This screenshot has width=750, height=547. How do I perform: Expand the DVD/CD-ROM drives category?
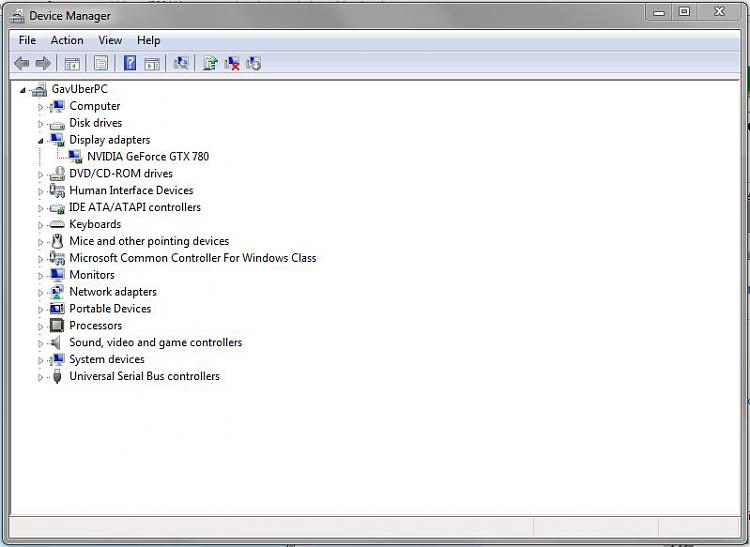coord(41,175)
